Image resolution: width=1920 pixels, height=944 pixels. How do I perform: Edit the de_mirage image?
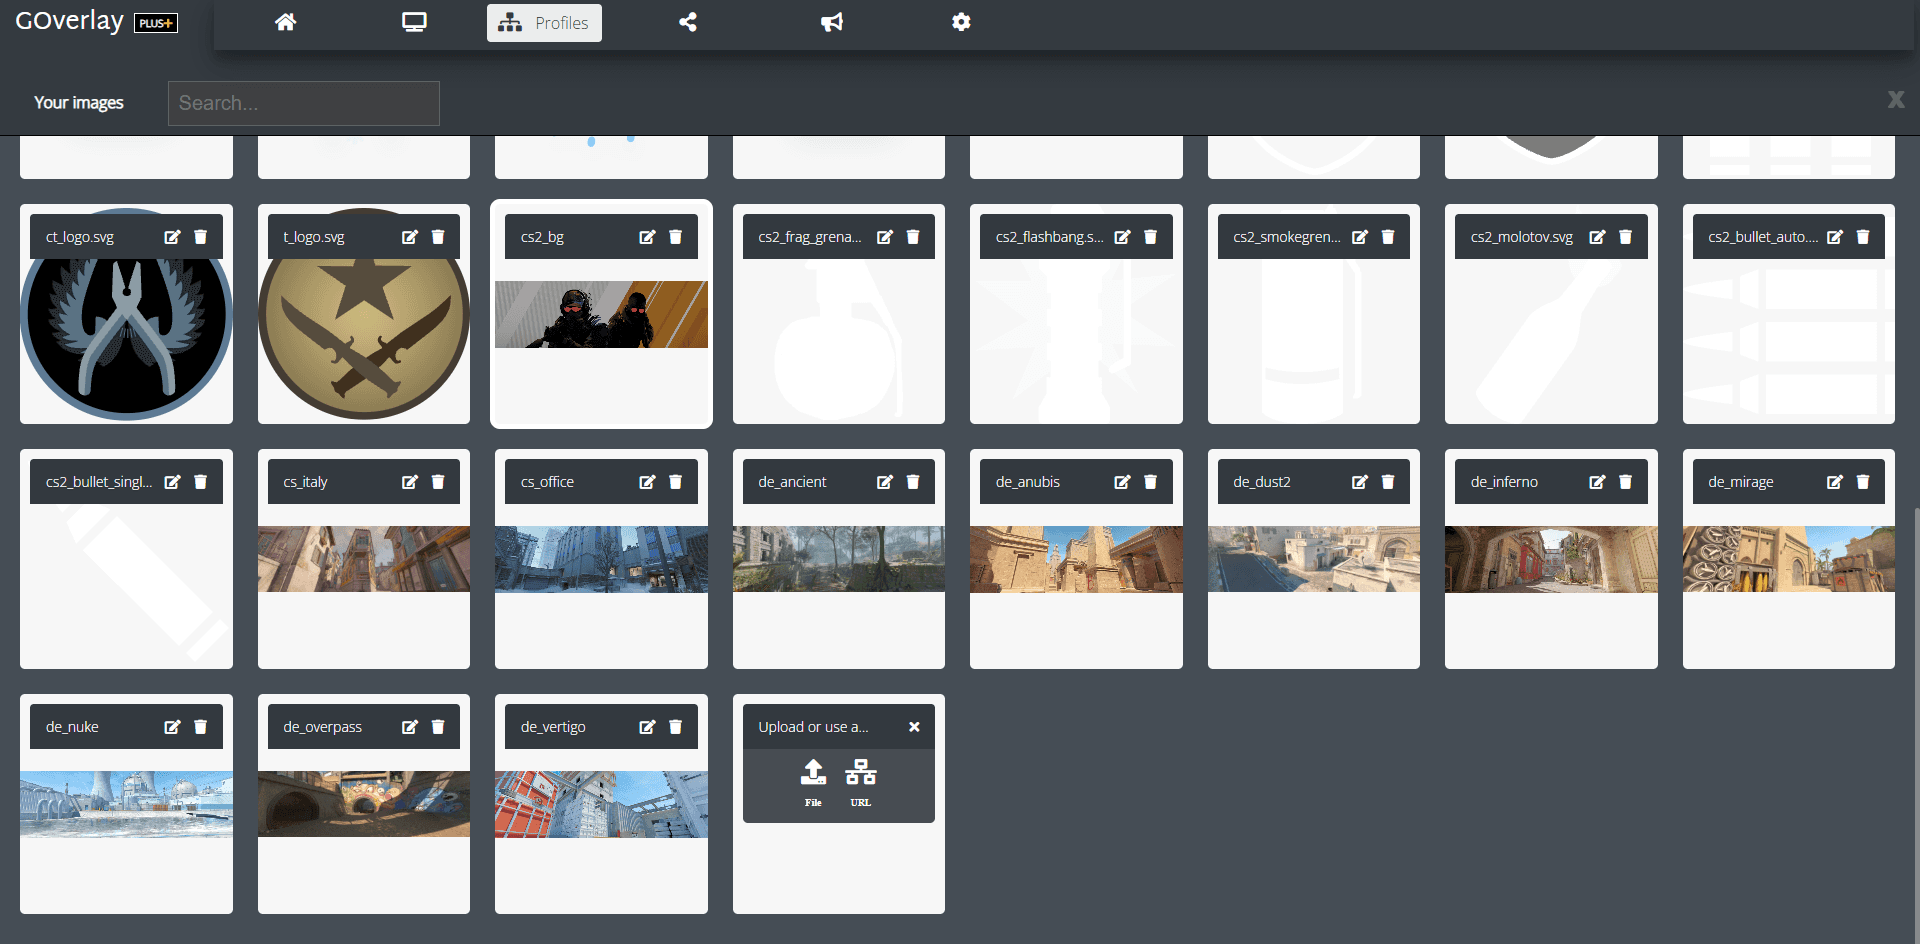[1835, 482]
